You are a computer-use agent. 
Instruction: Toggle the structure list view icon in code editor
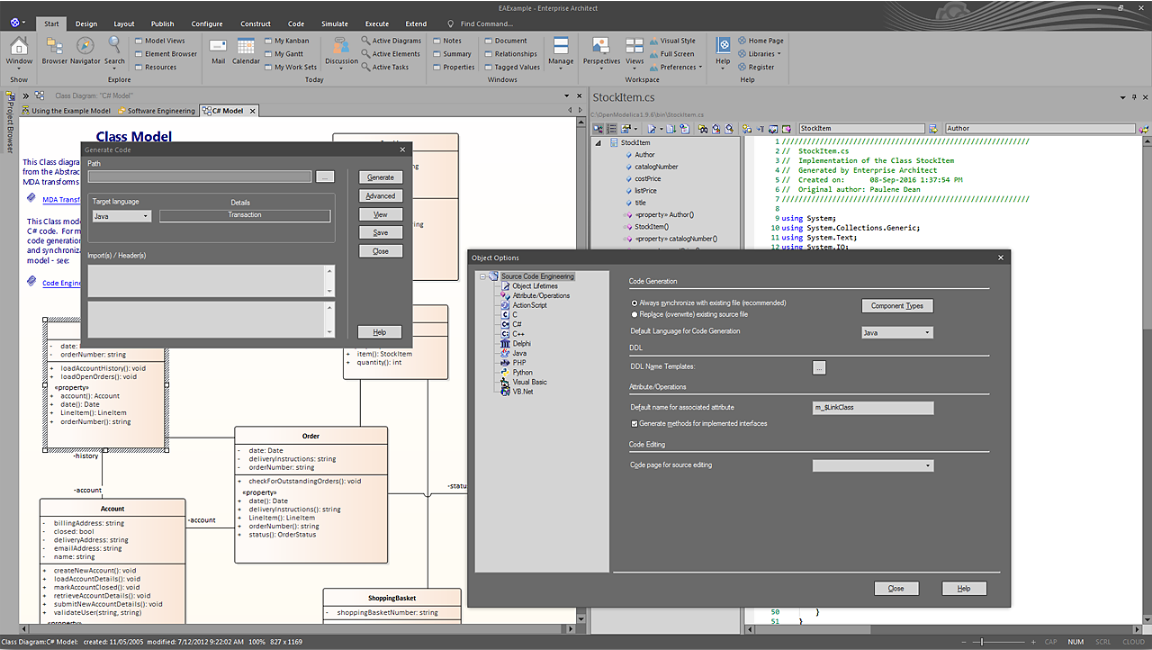[611, 129]
